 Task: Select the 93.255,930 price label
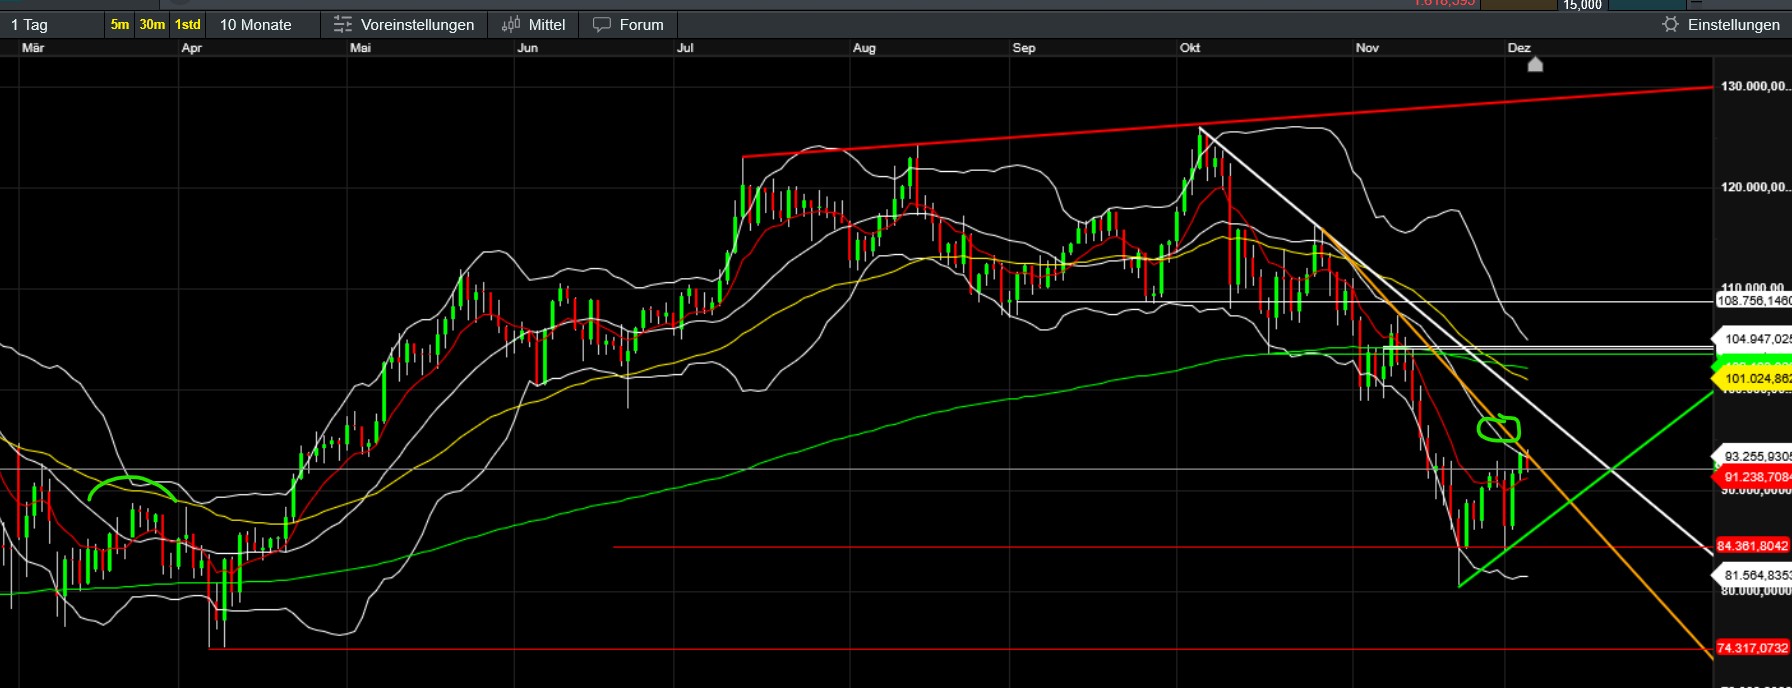click(1753, 456)
